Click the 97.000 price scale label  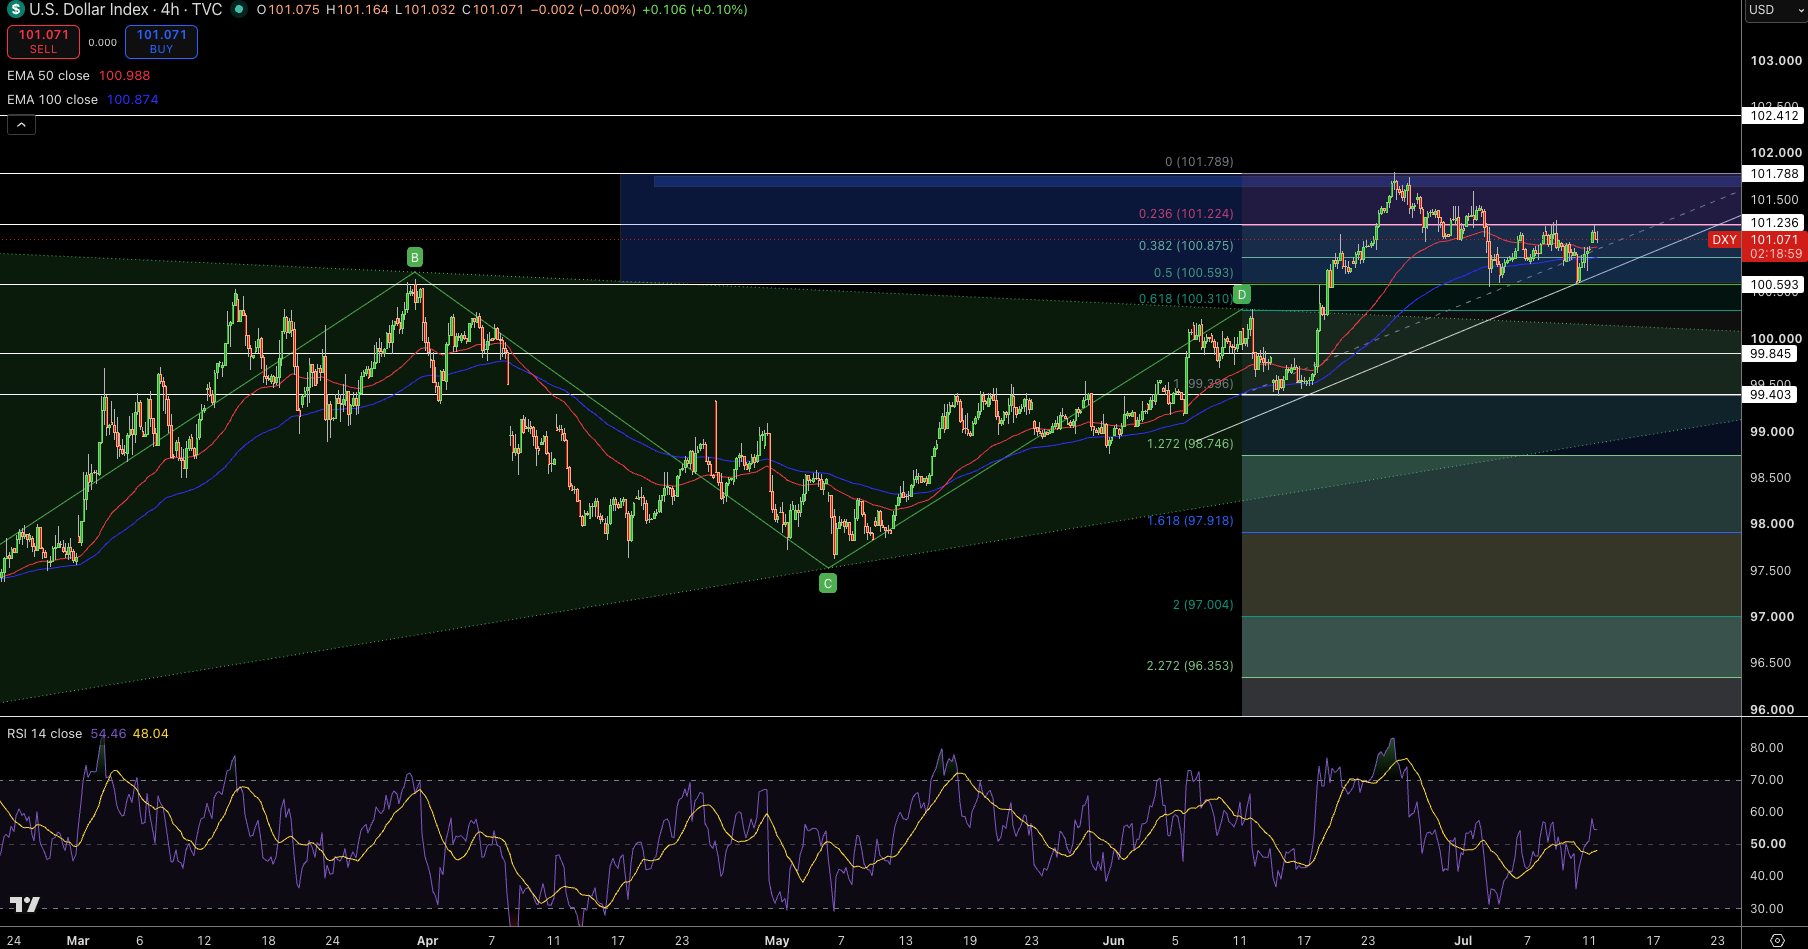tap(1772, 617)
